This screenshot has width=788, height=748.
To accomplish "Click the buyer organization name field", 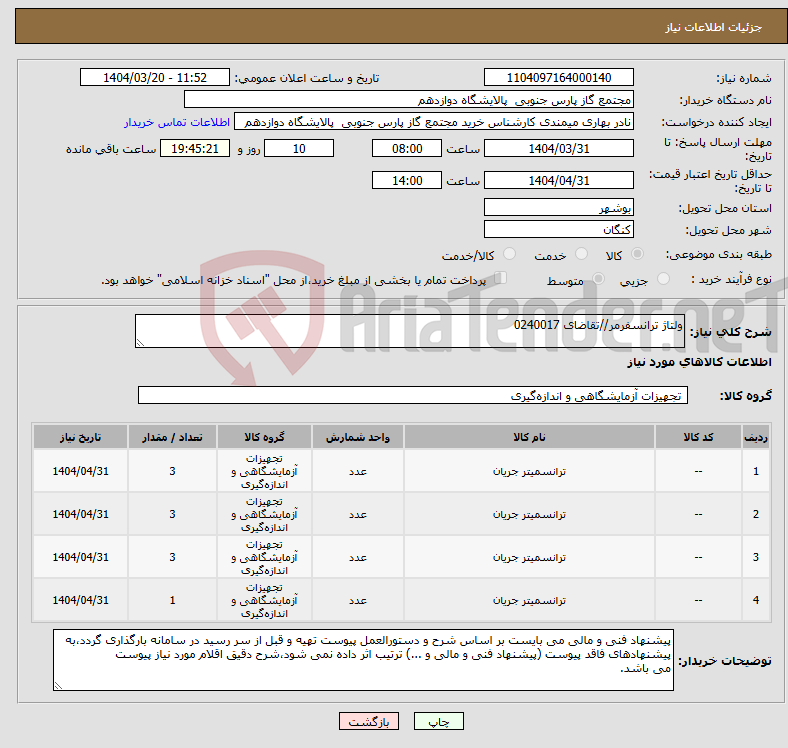I will tap(409, 100).
